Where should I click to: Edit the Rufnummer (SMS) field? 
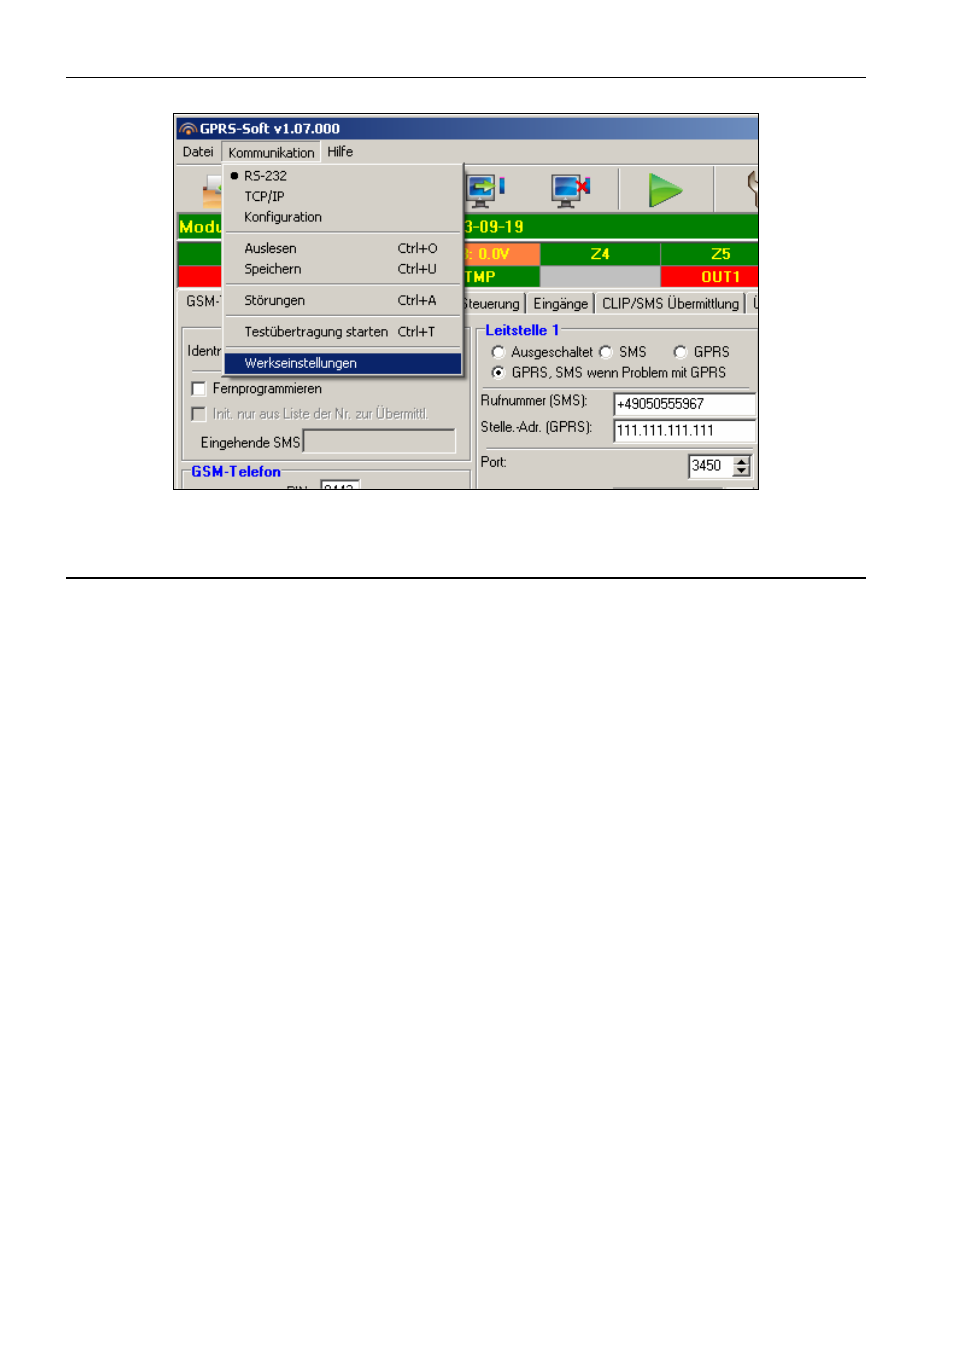coord(684,404)
